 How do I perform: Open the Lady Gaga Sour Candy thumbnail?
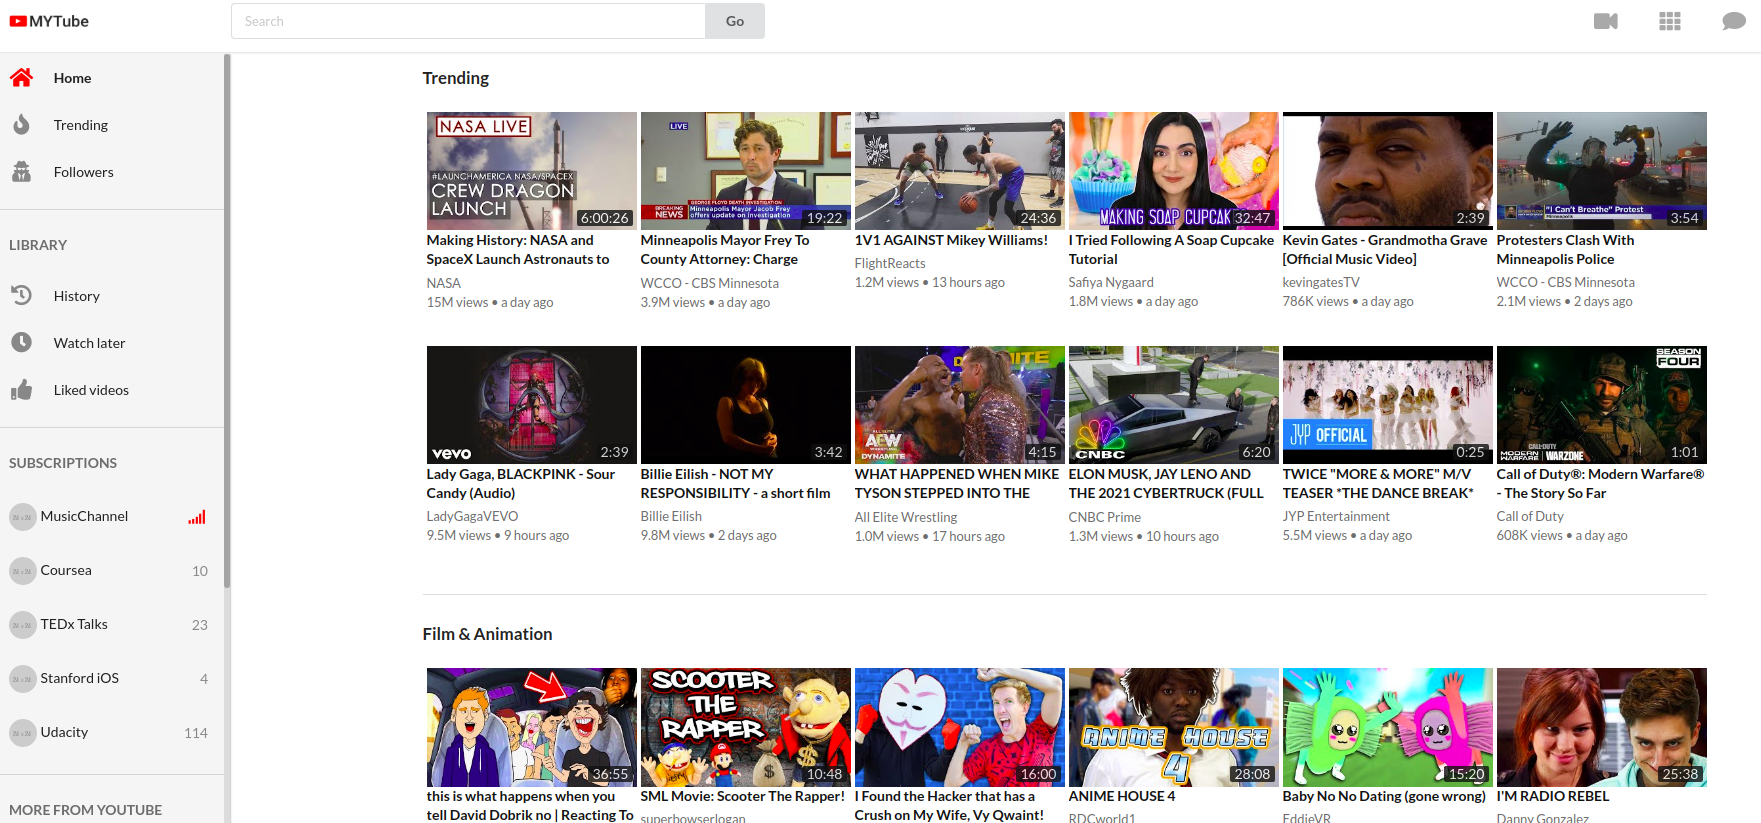coord(532,405)
